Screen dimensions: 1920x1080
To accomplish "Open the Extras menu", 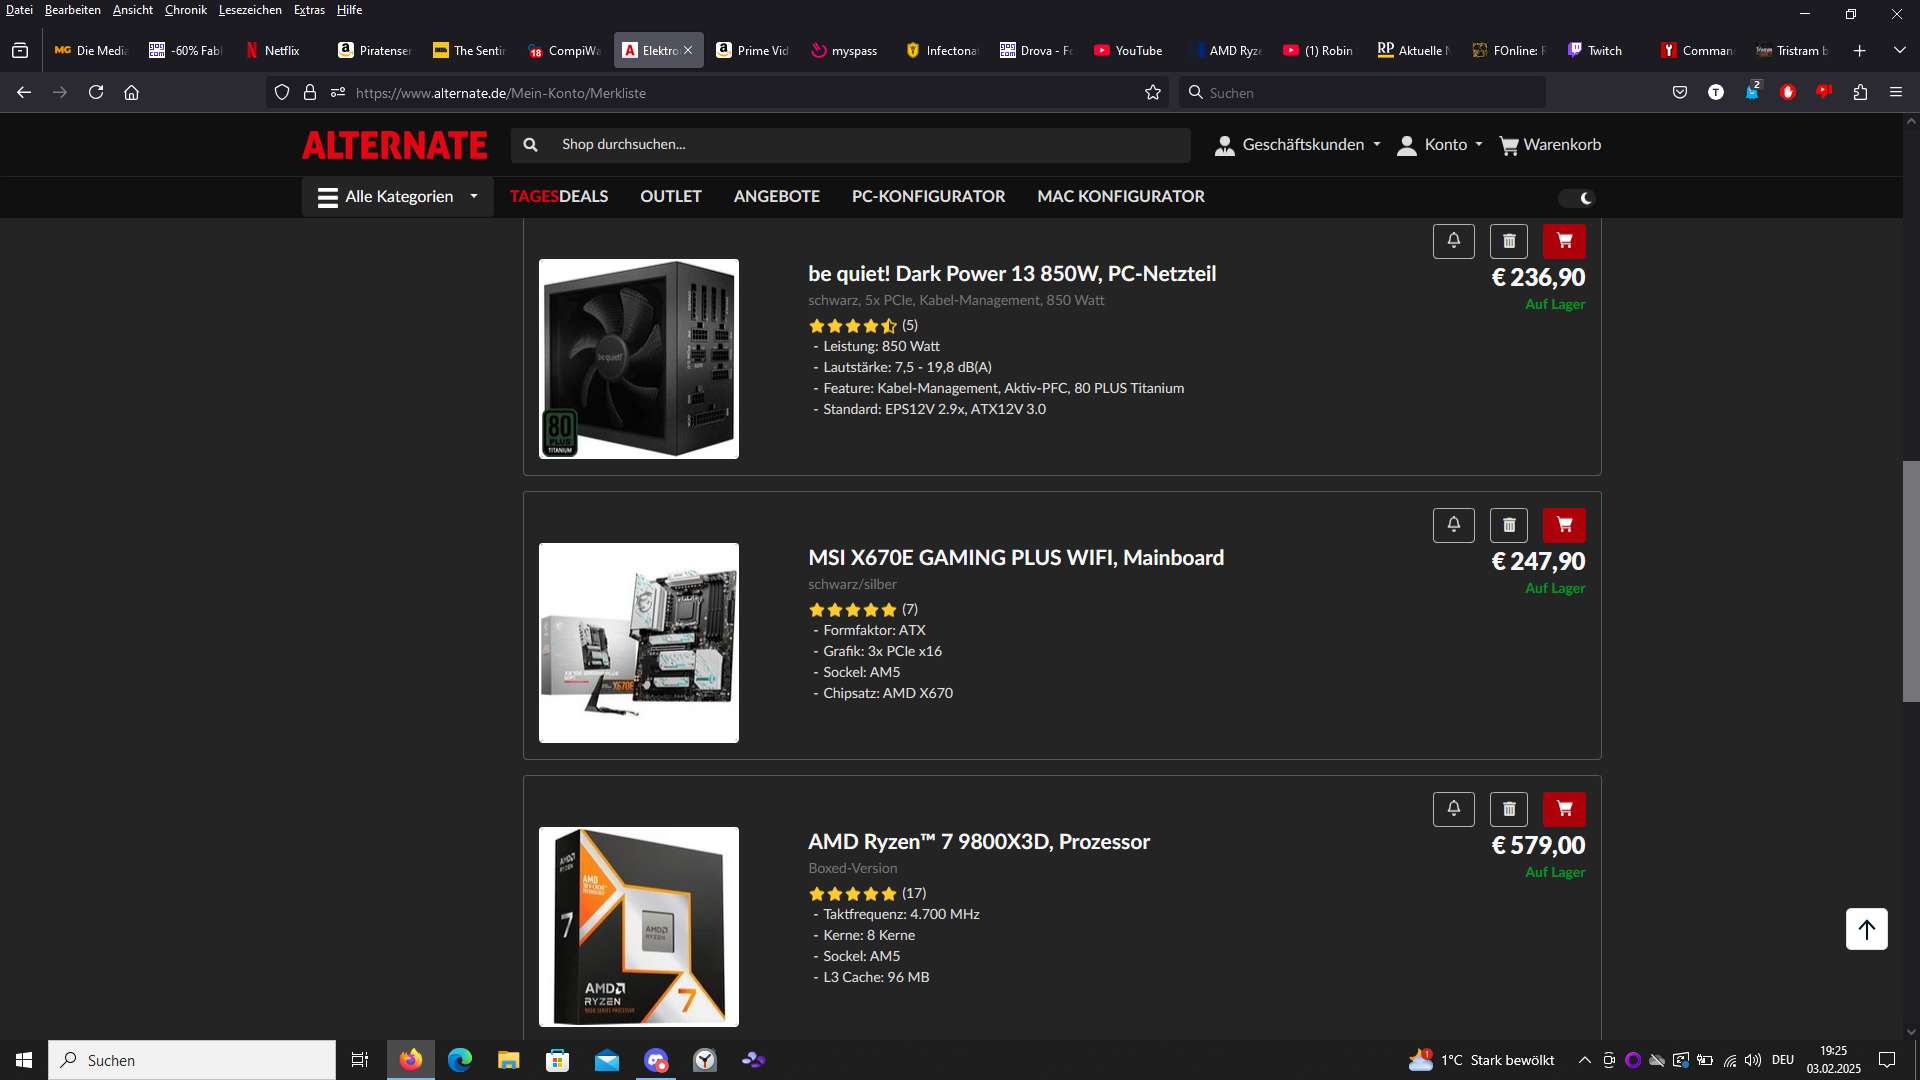I will (309, 10).
